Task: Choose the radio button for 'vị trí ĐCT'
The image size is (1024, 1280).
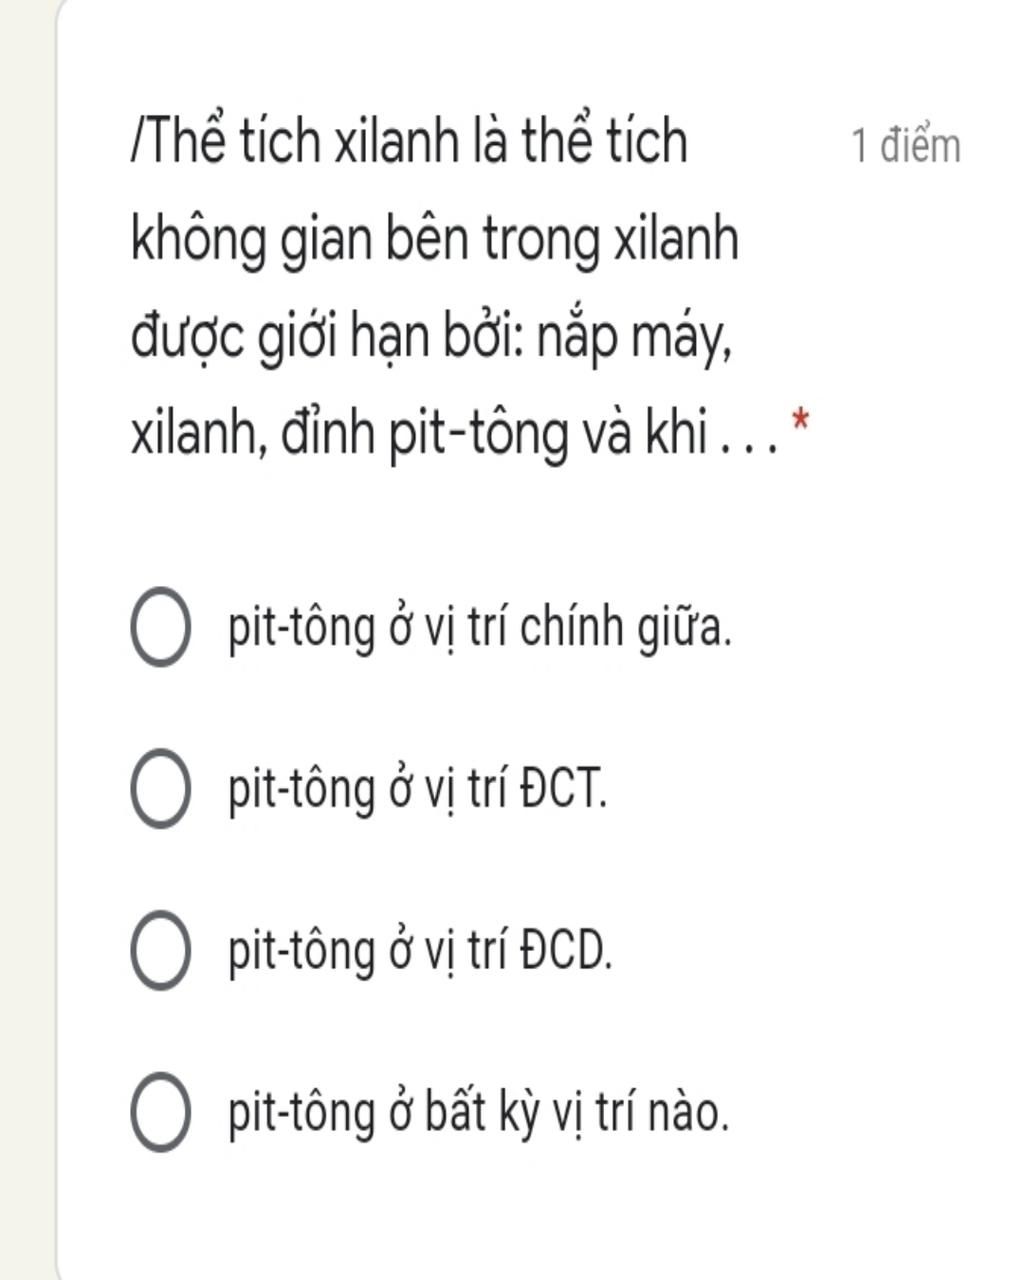Action: [x=160, y=788]
